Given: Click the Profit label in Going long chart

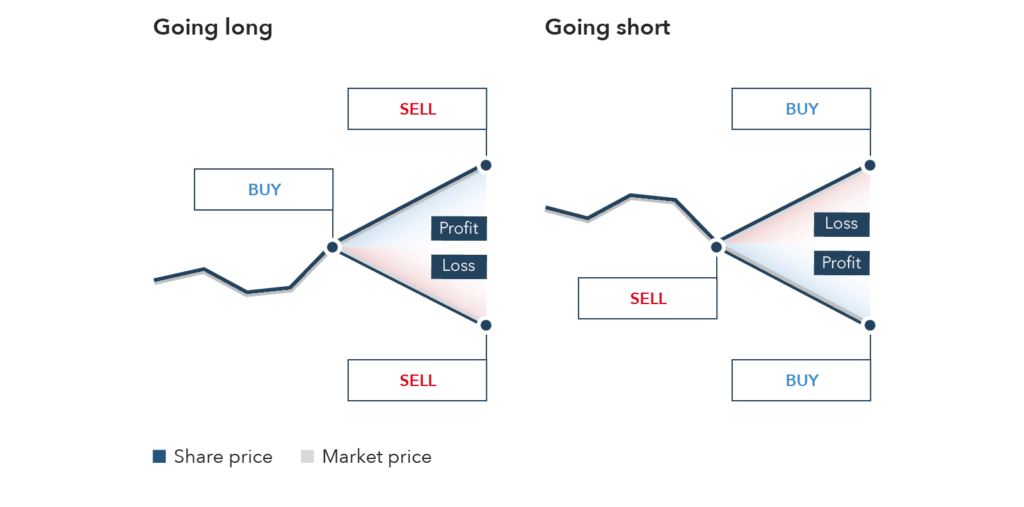Looking at the screenshot, I should coord(459,228).
